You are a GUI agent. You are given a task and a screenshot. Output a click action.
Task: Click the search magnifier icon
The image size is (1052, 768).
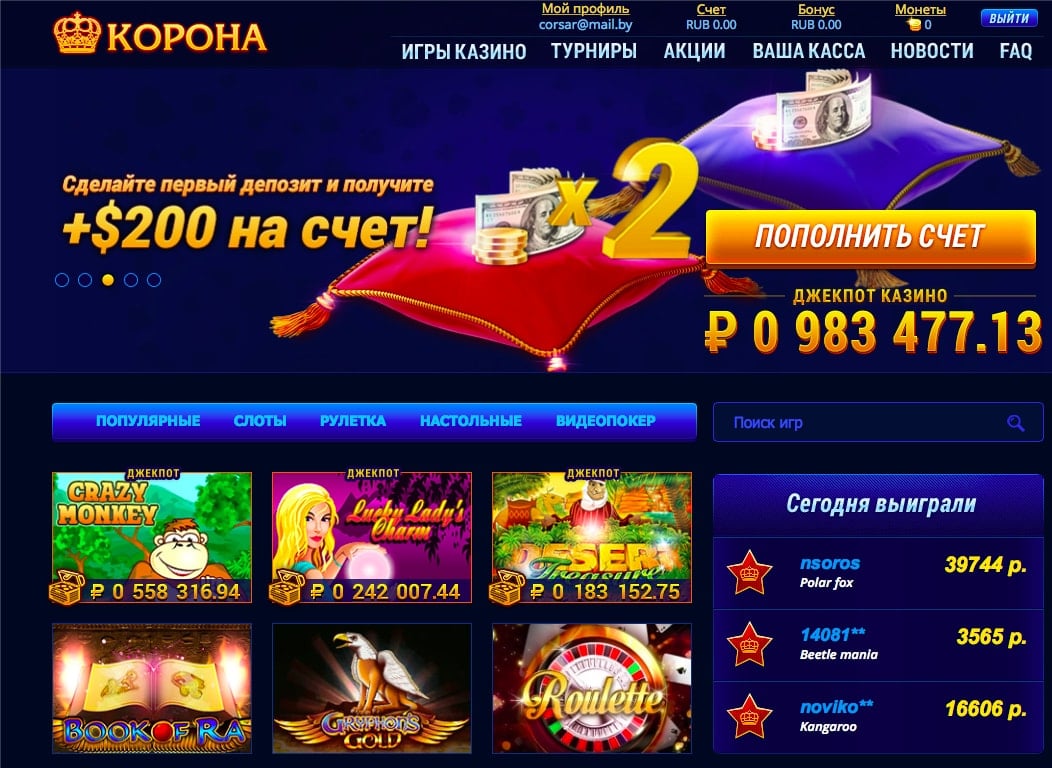coord(1016,423)
